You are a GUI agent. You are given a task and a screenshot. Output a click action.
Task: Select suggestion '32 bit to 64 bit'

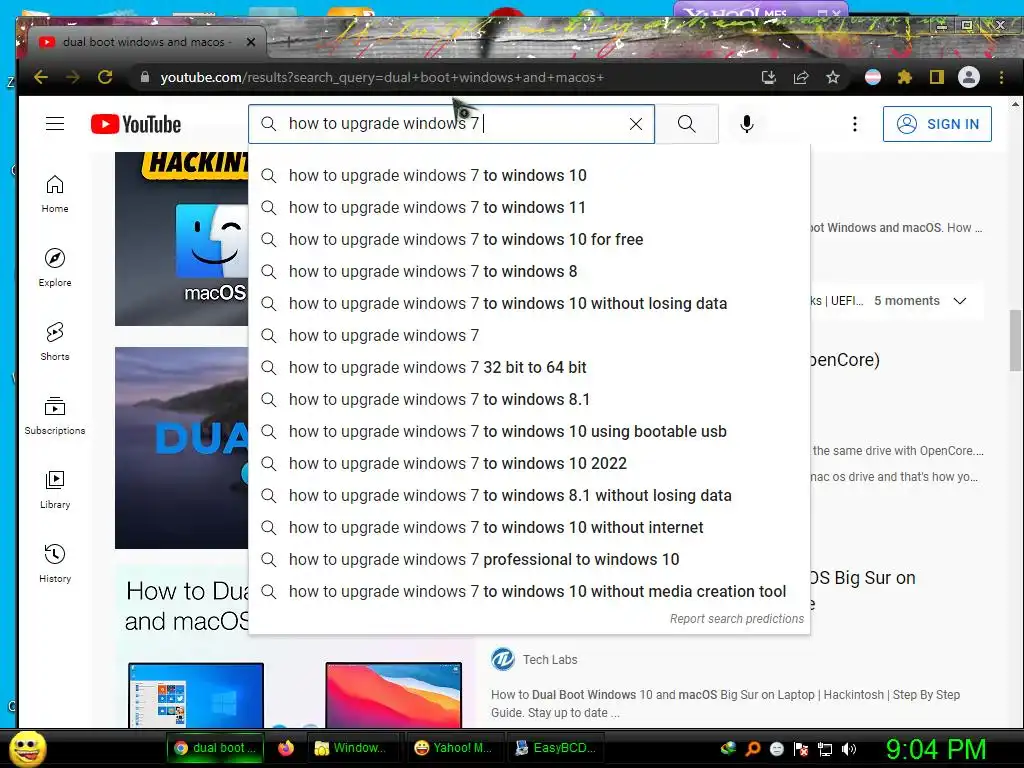pos(529,367)
